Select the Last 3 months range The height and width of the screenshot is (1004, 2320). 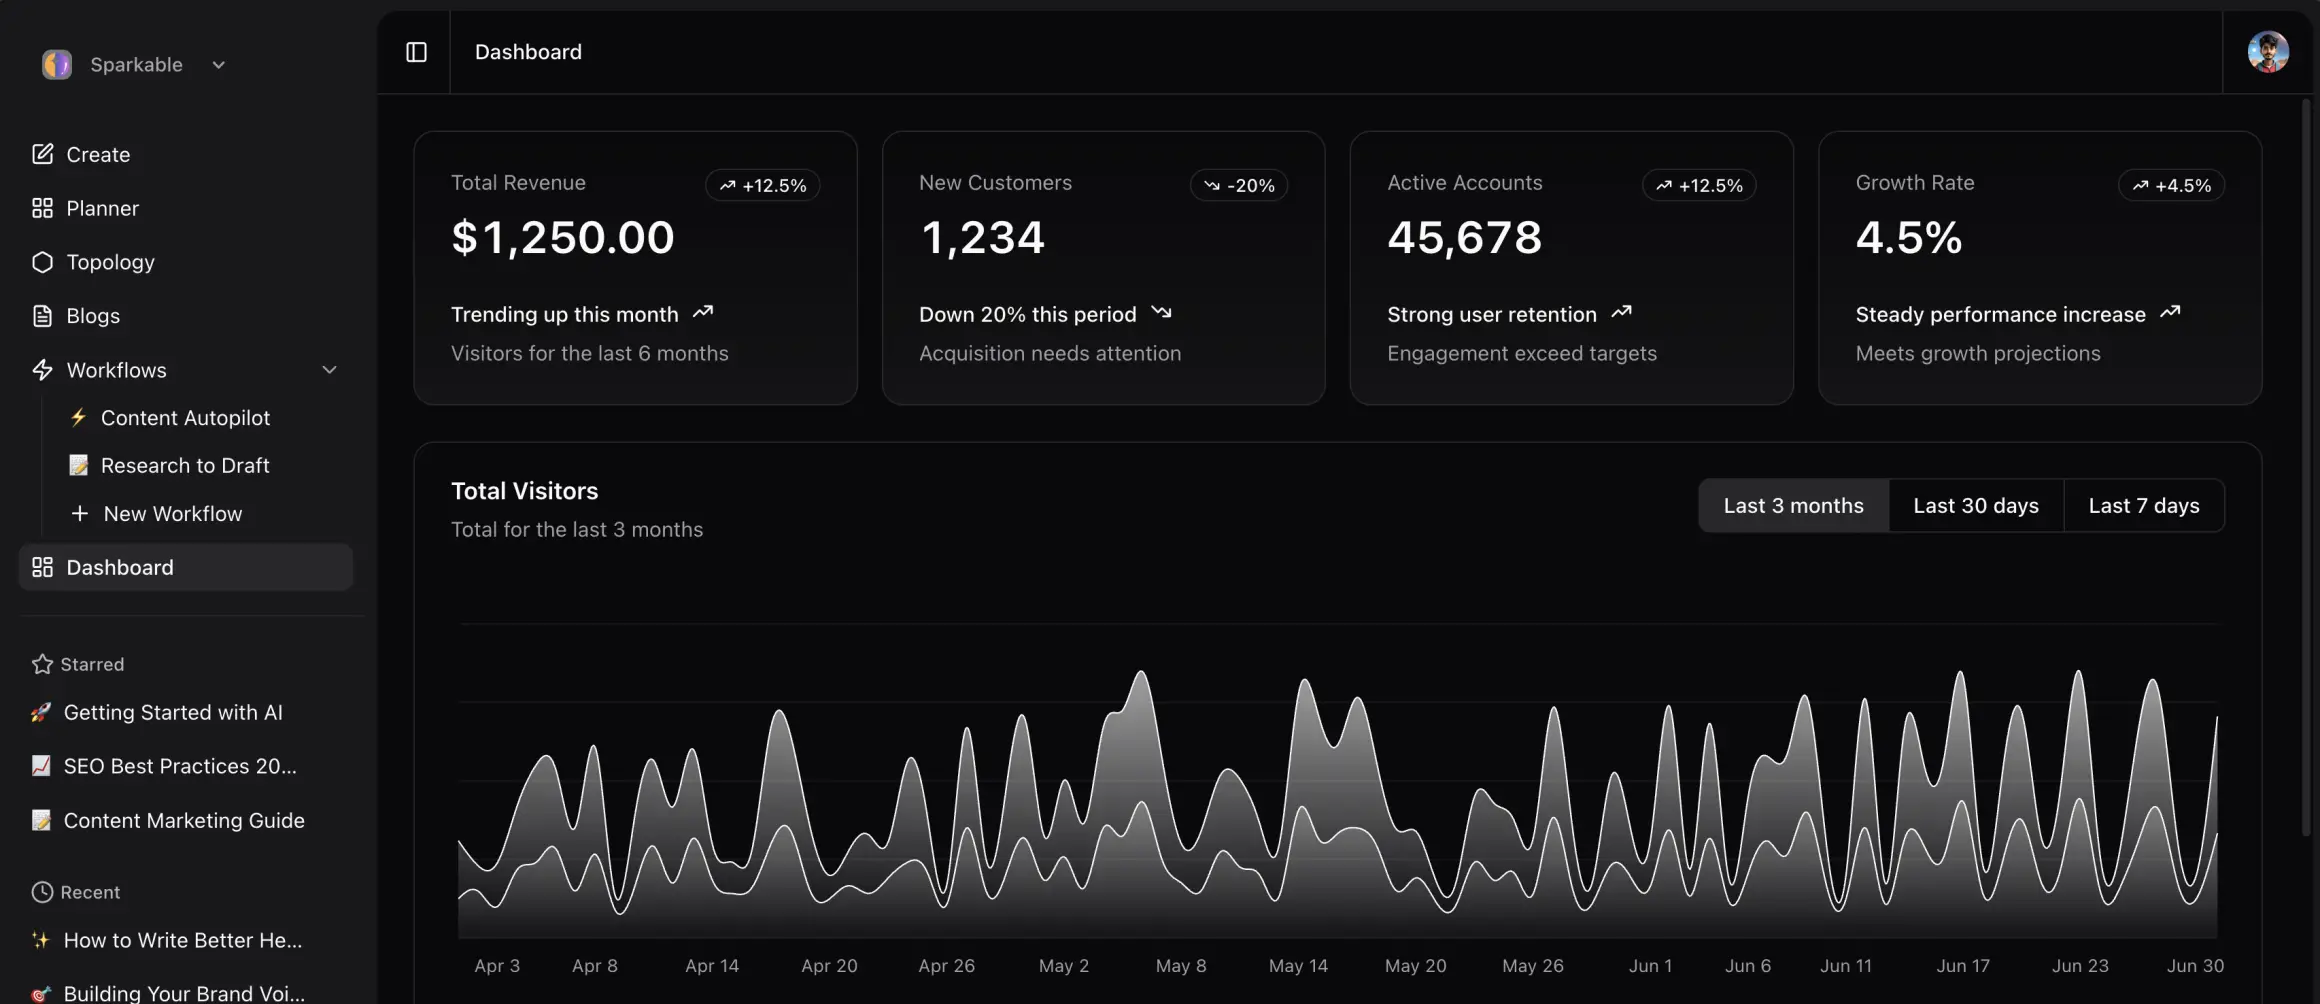[x=1793, y=505]
